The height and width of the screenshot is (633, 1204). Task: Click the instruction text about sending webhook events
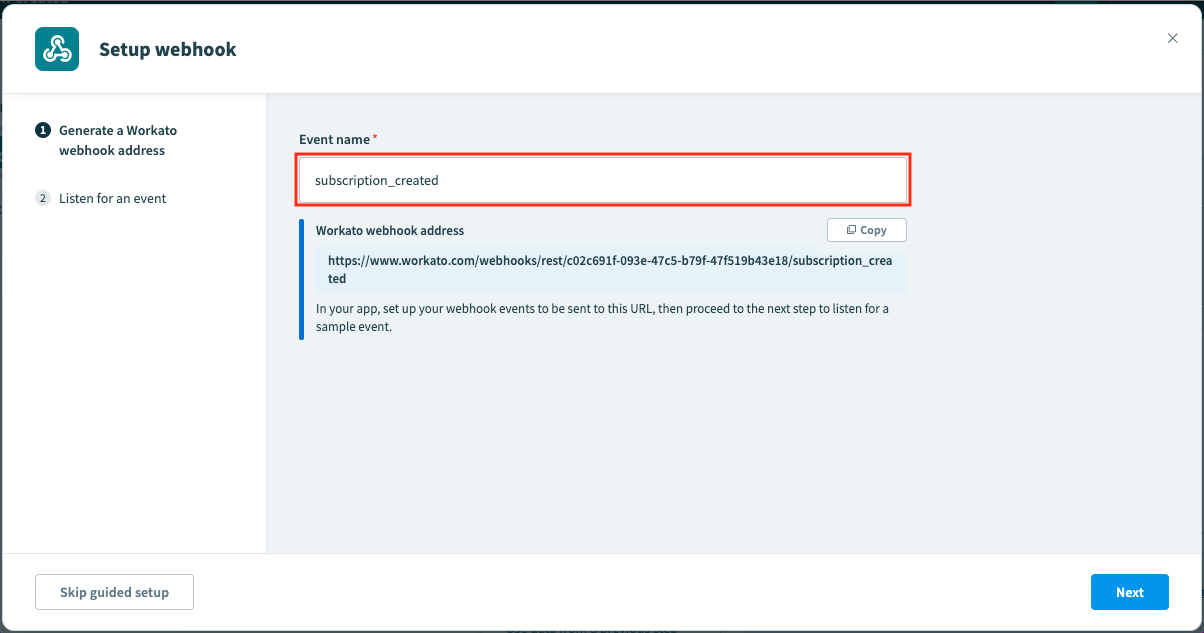click(602, 317)
